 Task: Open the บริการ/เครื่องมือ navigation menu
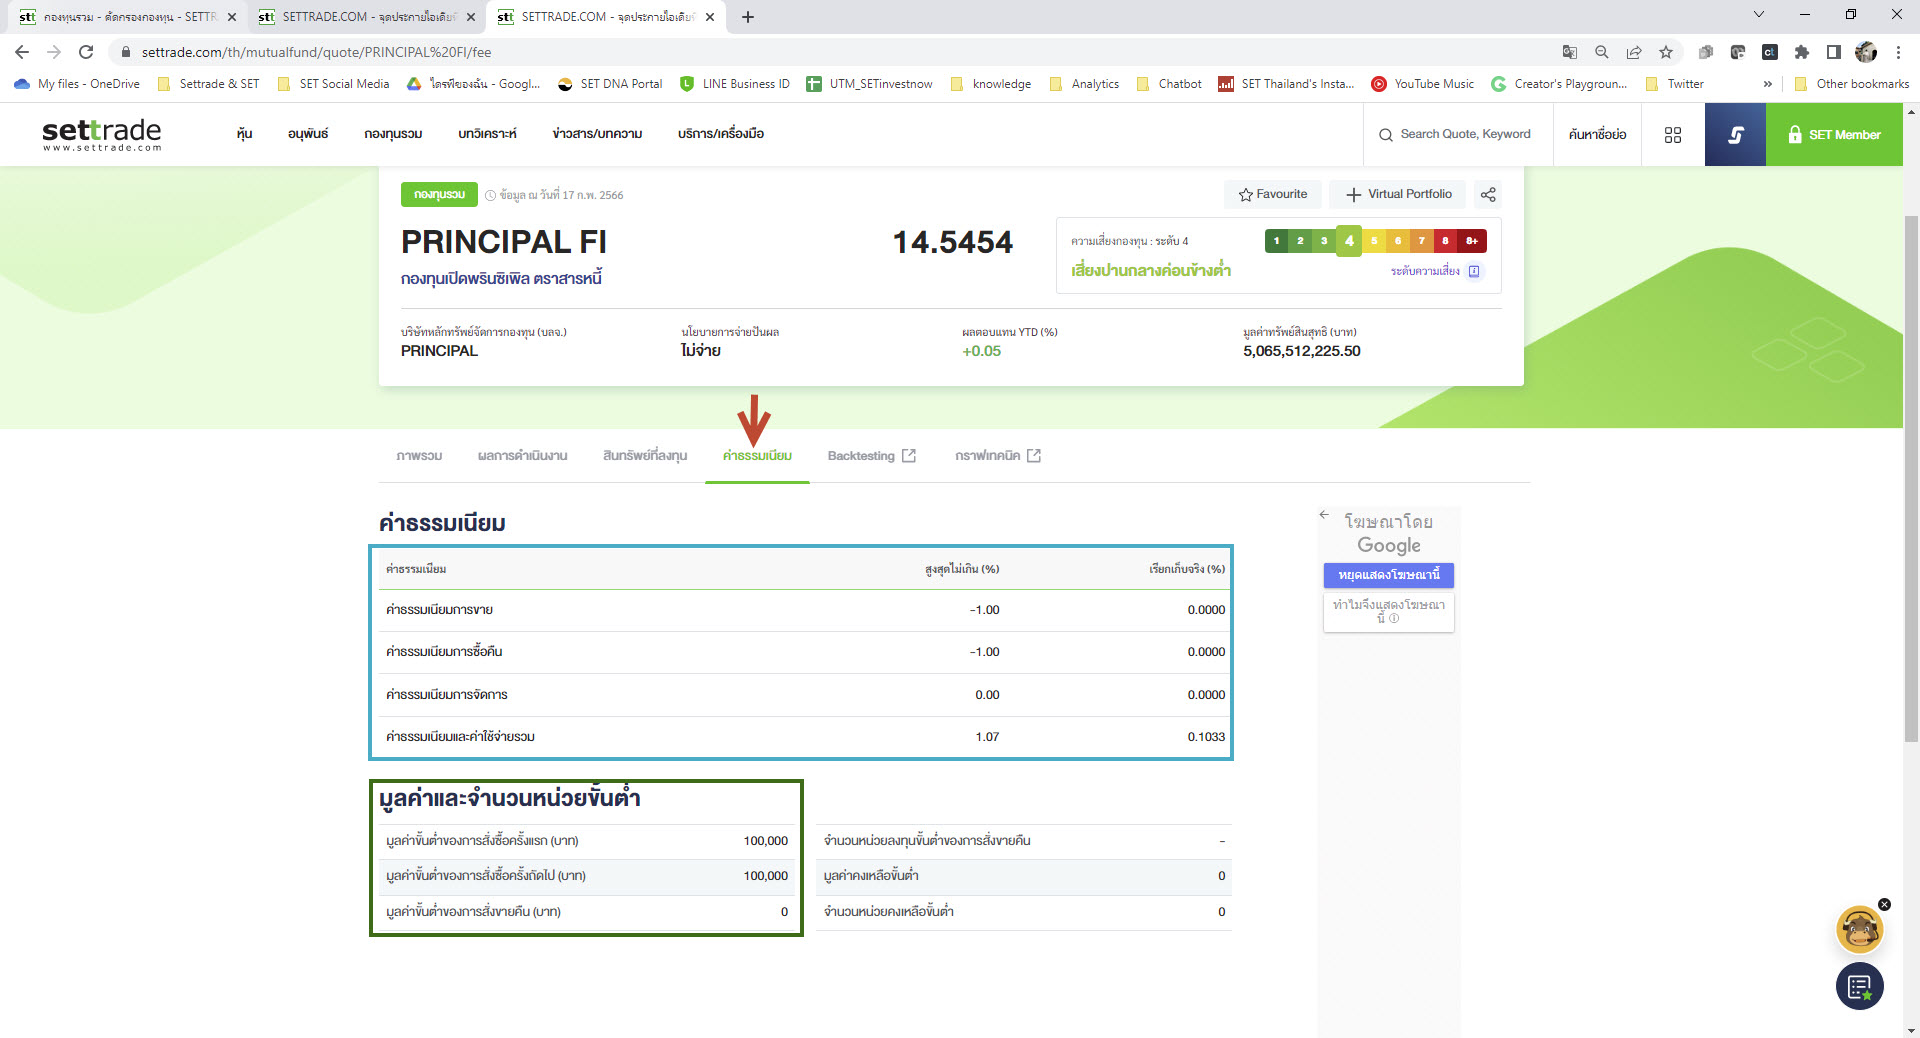click(720, 134)
